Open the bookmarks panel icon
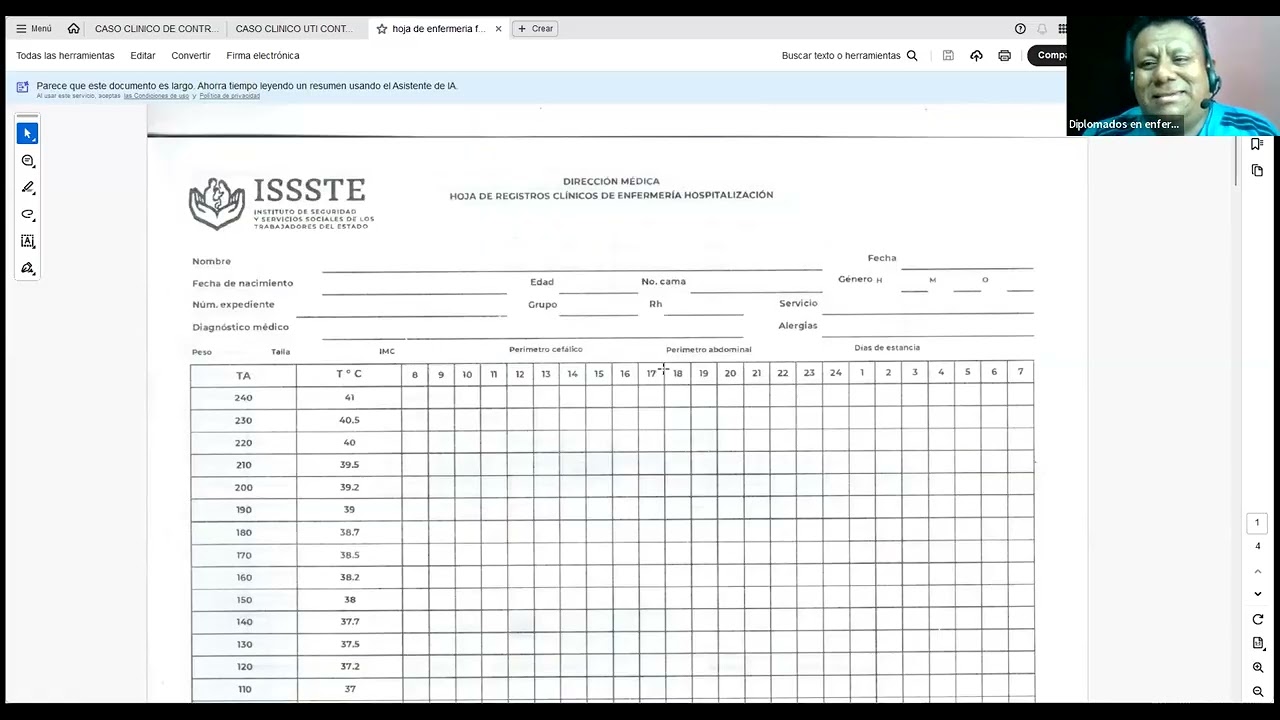 pyautogui.click(x=1257, y=144)
